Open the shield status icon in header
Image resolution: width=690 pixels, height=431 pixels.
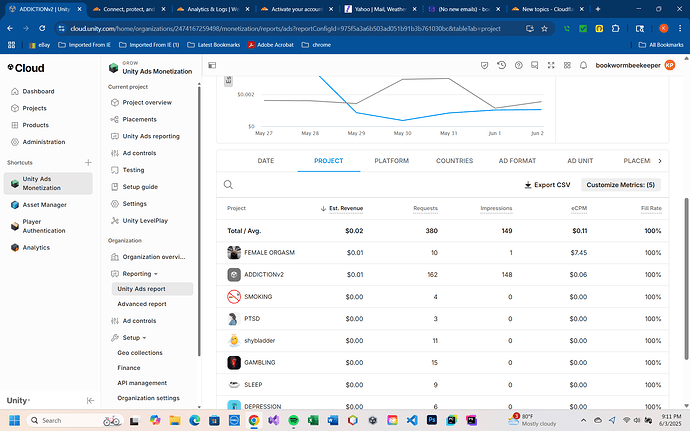(484, 65)
